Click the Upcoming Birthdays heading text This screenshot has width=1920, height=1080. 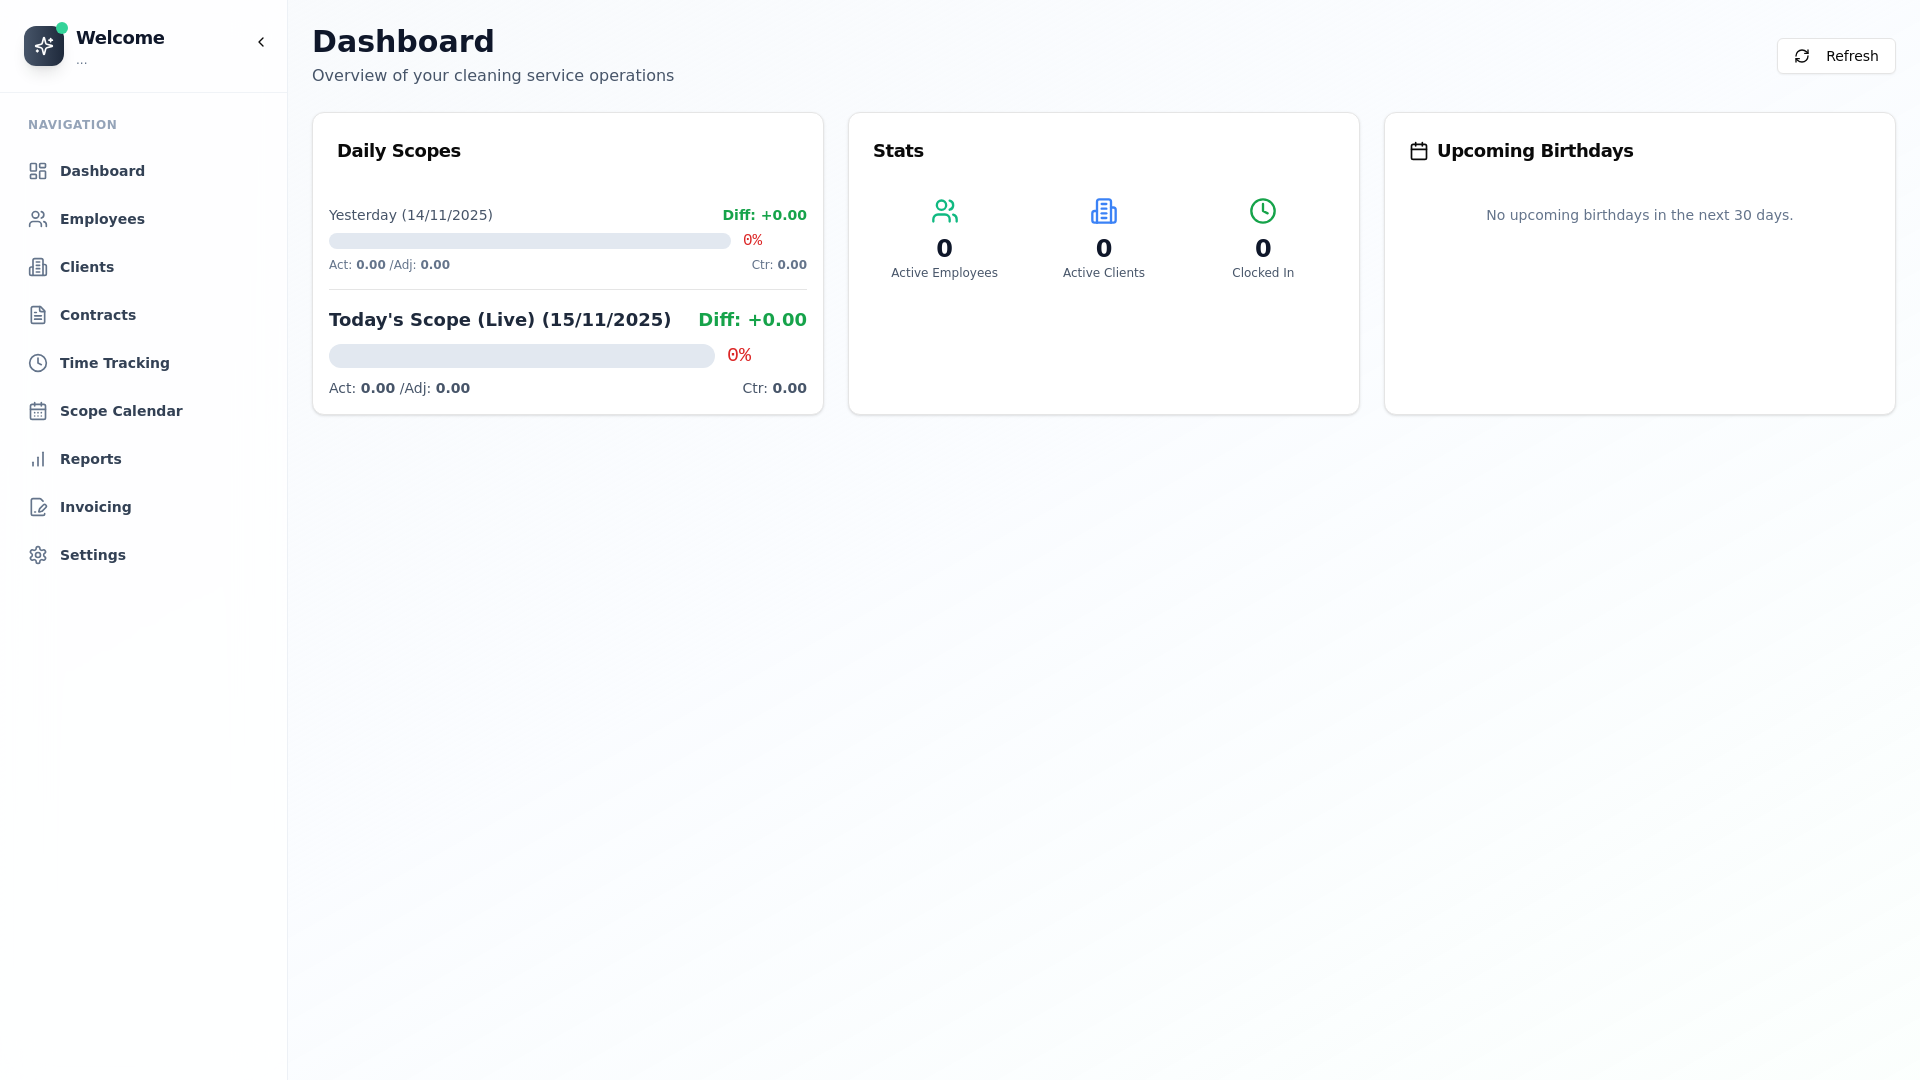(1535, 151)
